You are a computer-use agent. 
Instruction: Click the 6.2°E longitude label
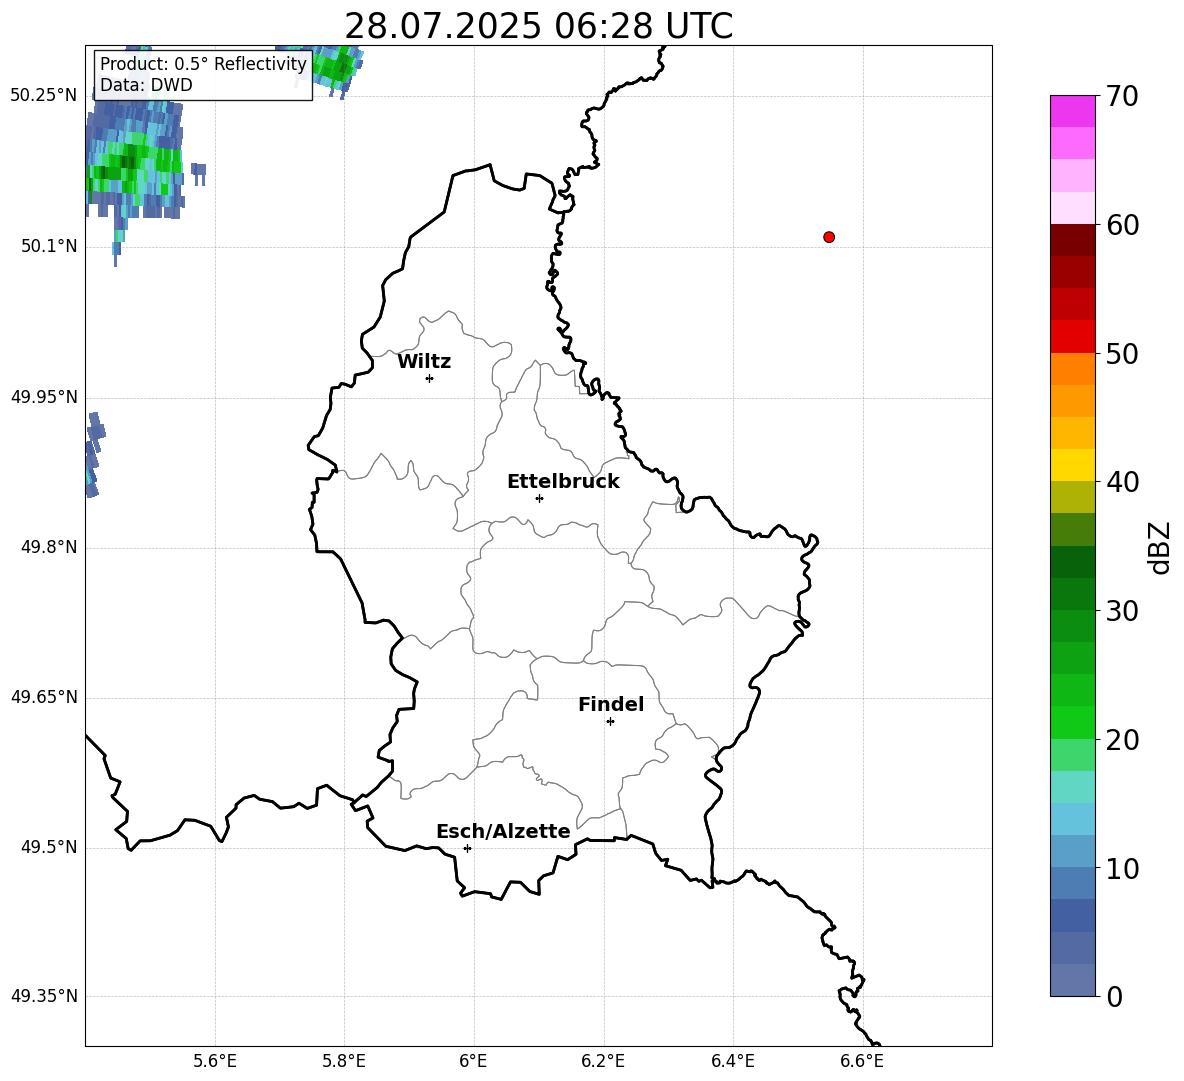[x=603, y=1061]
